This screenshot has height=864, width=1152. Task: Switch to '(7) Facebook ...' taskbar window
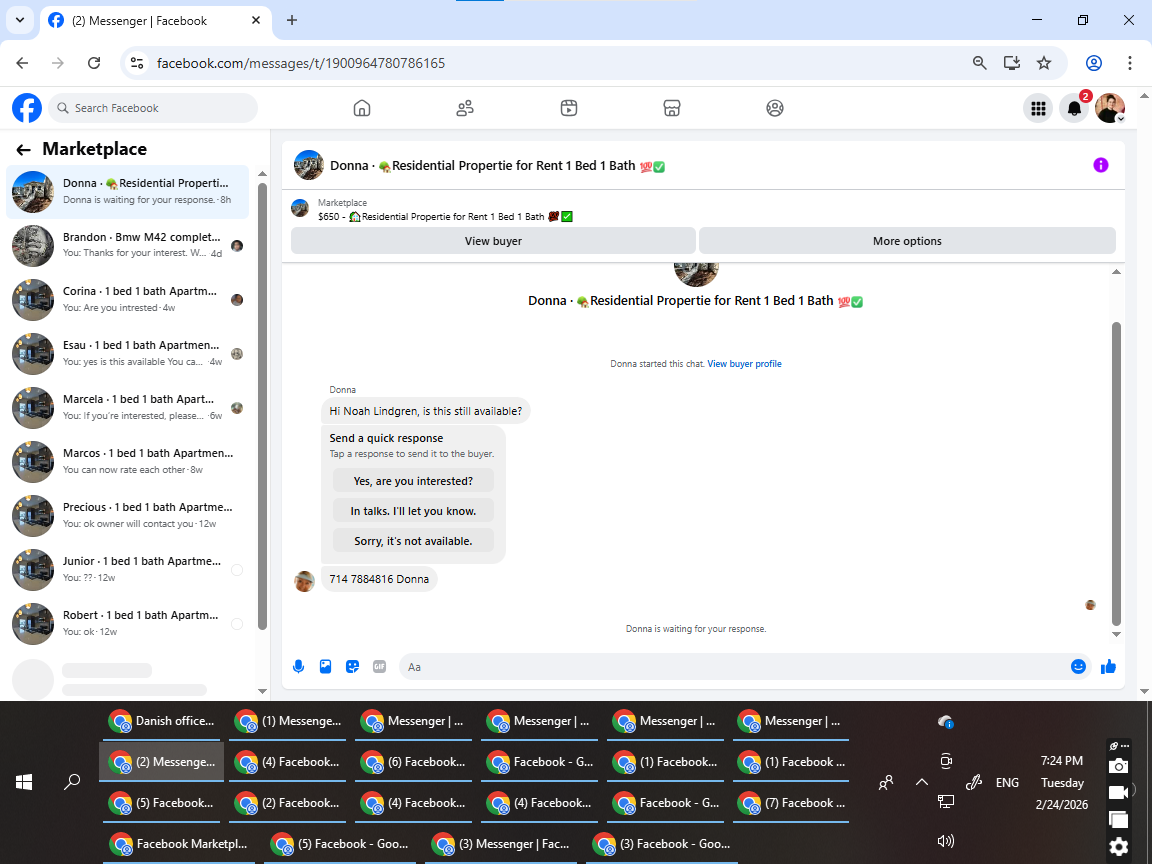pos(792,803)
